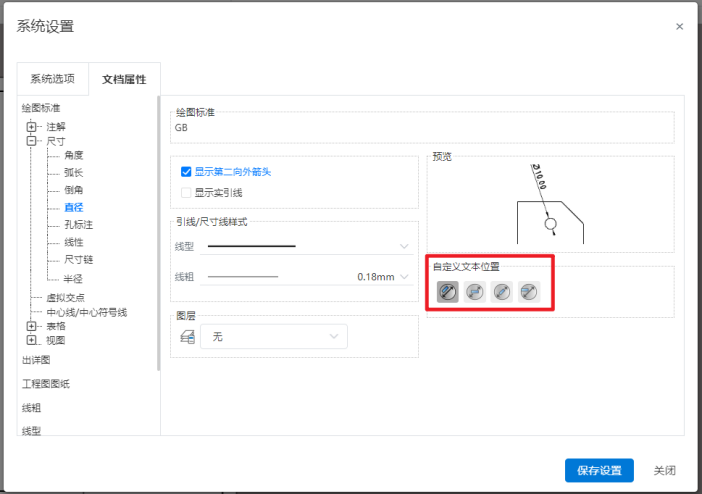Select the fourth custom text position icon
The width and height of the screenshot is (702, 494).
click(529, 292)
